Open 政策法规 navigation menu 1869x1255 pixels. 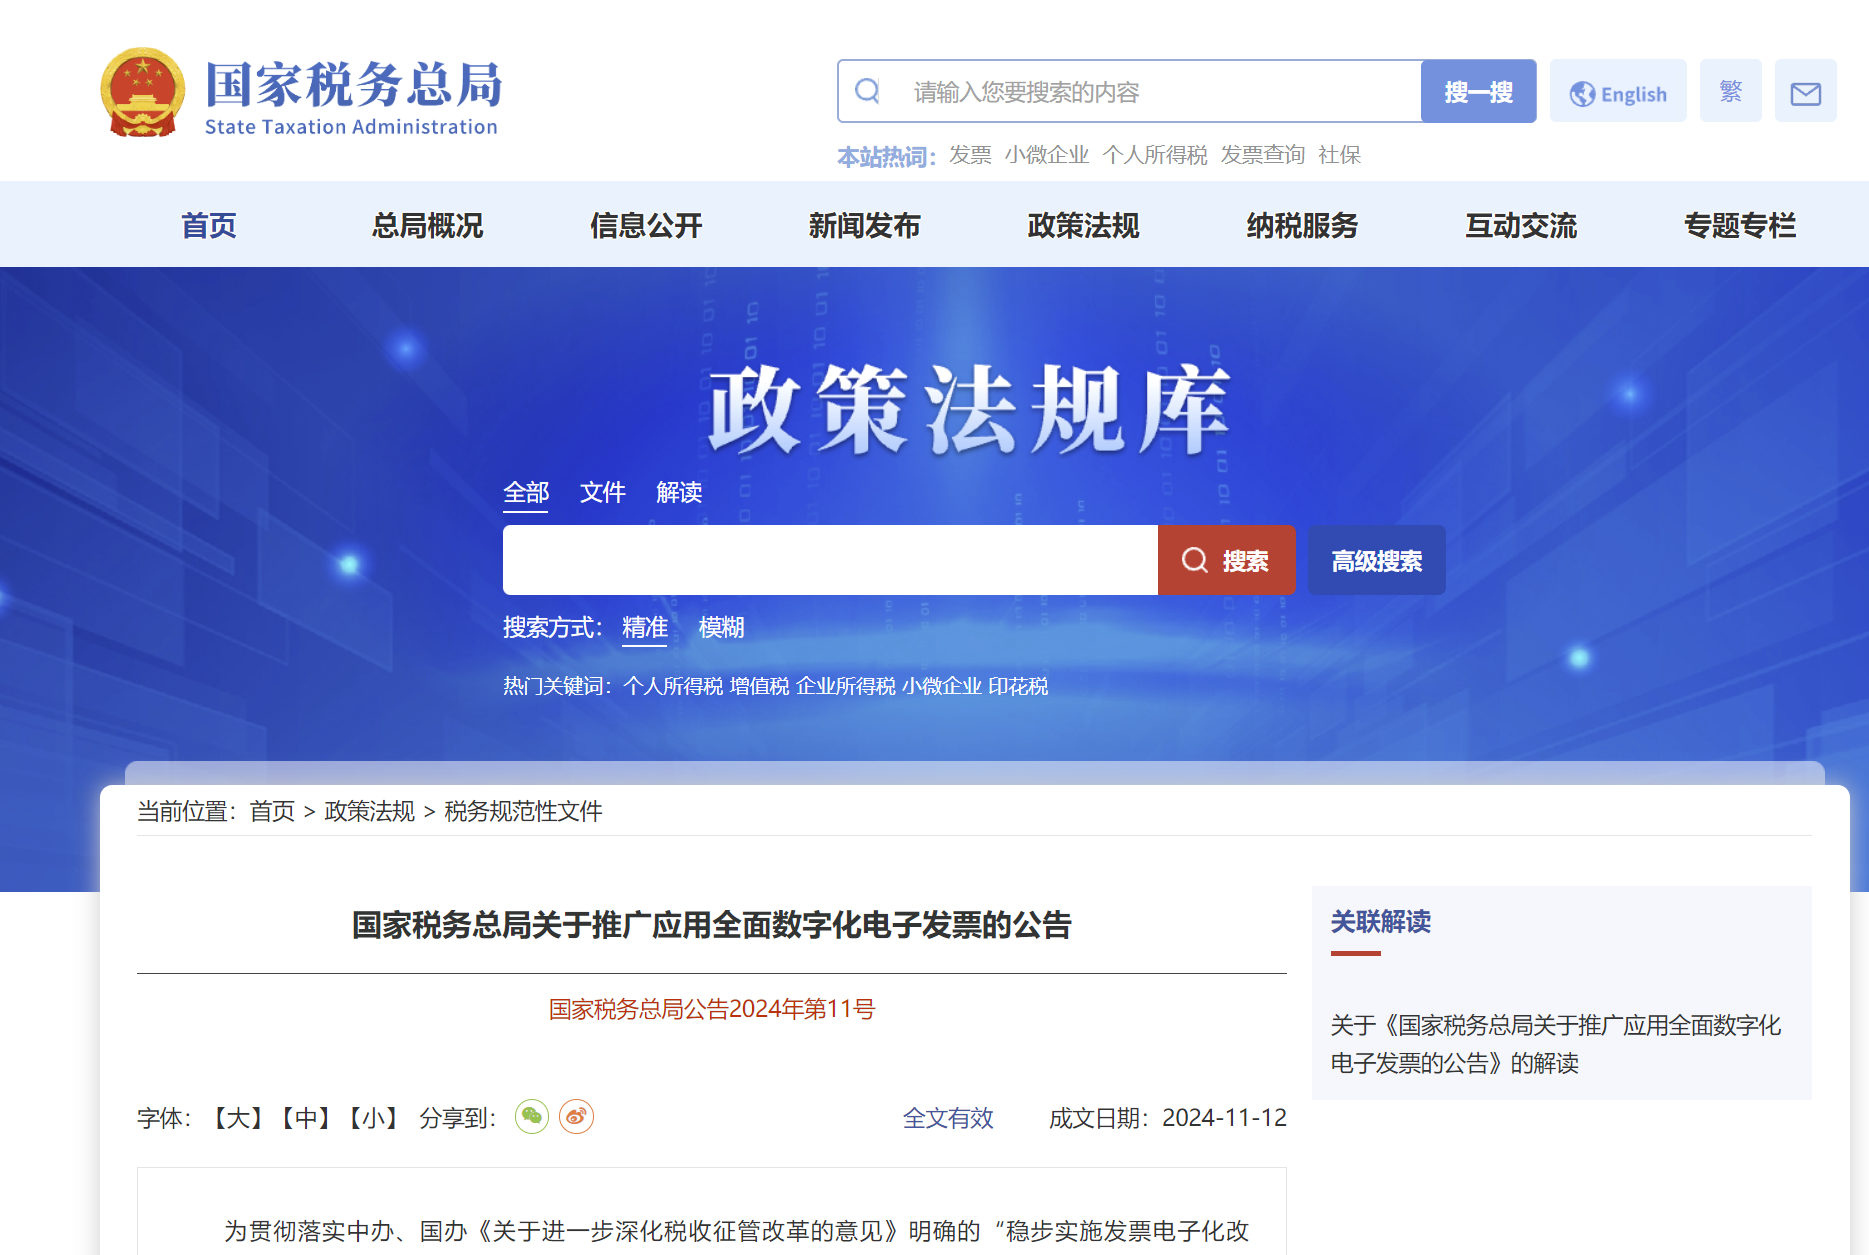tap(1083, 225)
